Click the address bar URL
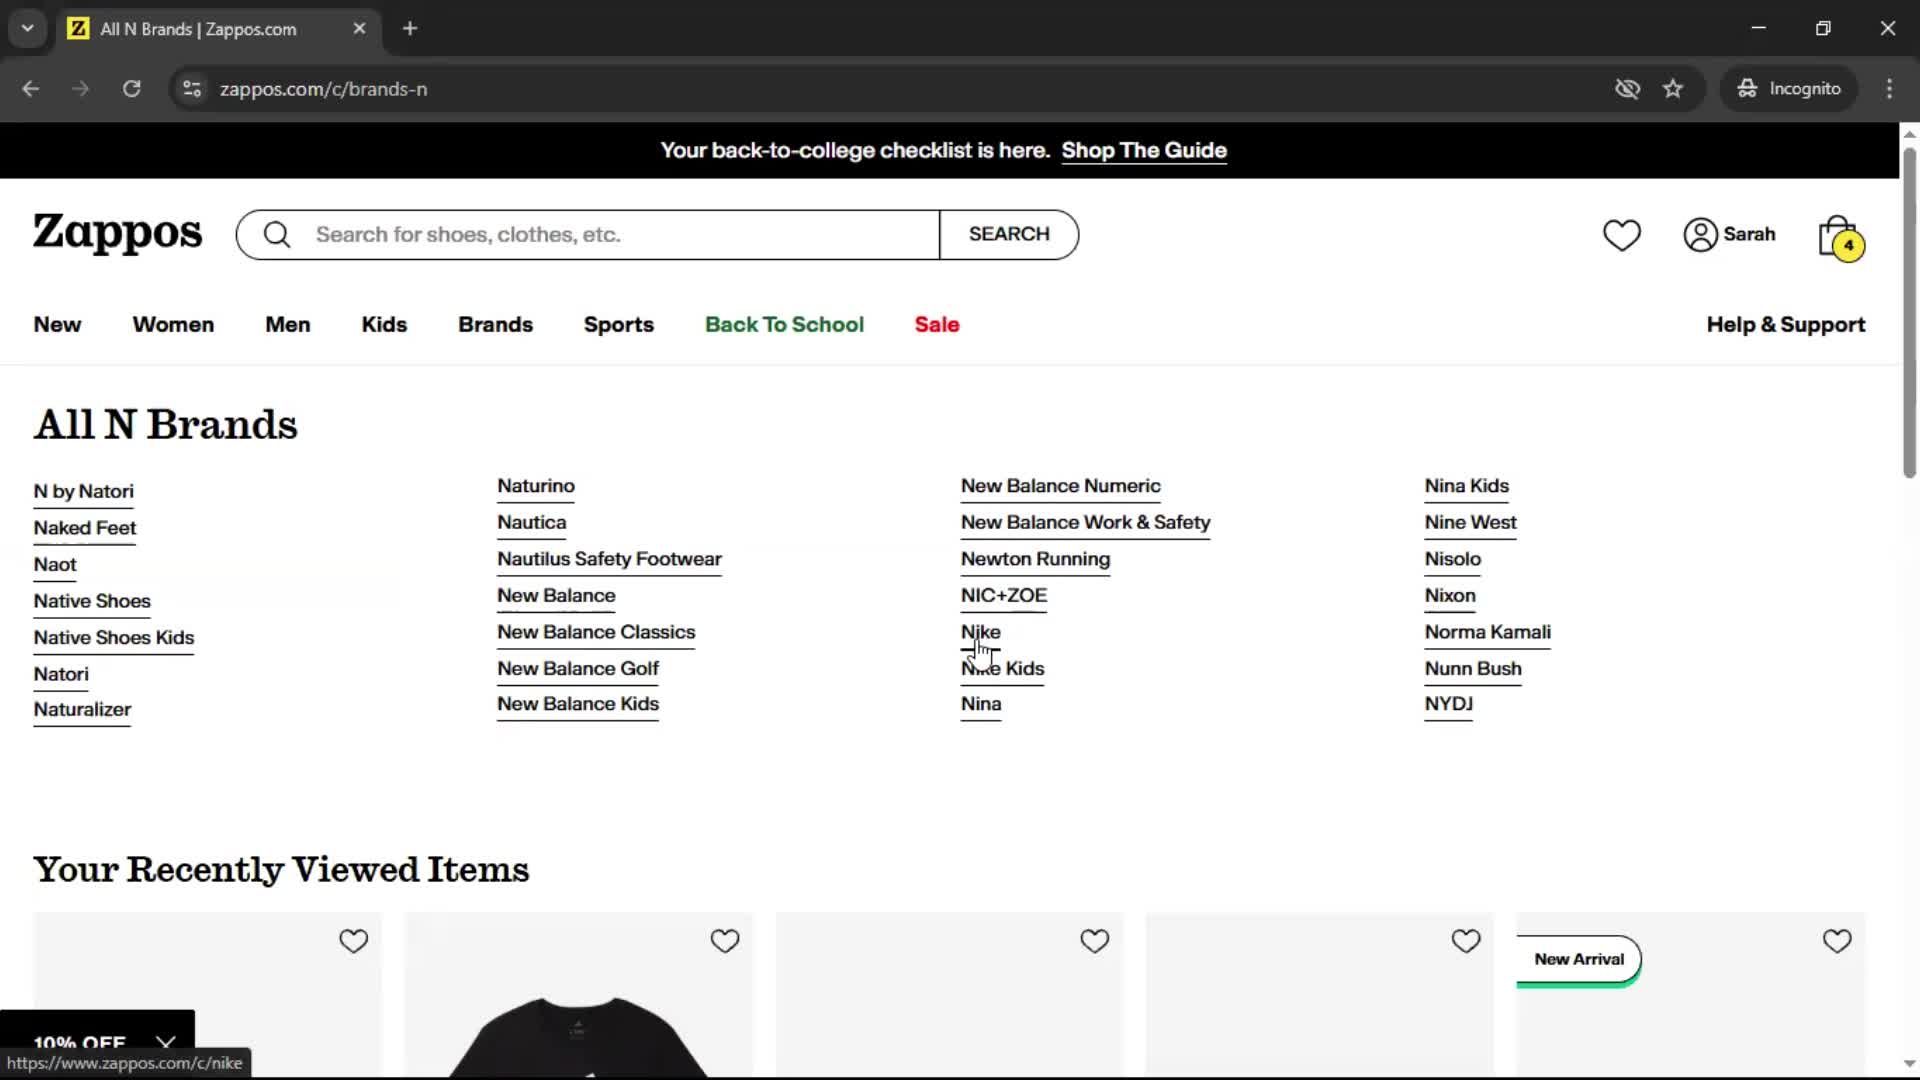1920x1080 pixels. (x=323, y=89)
